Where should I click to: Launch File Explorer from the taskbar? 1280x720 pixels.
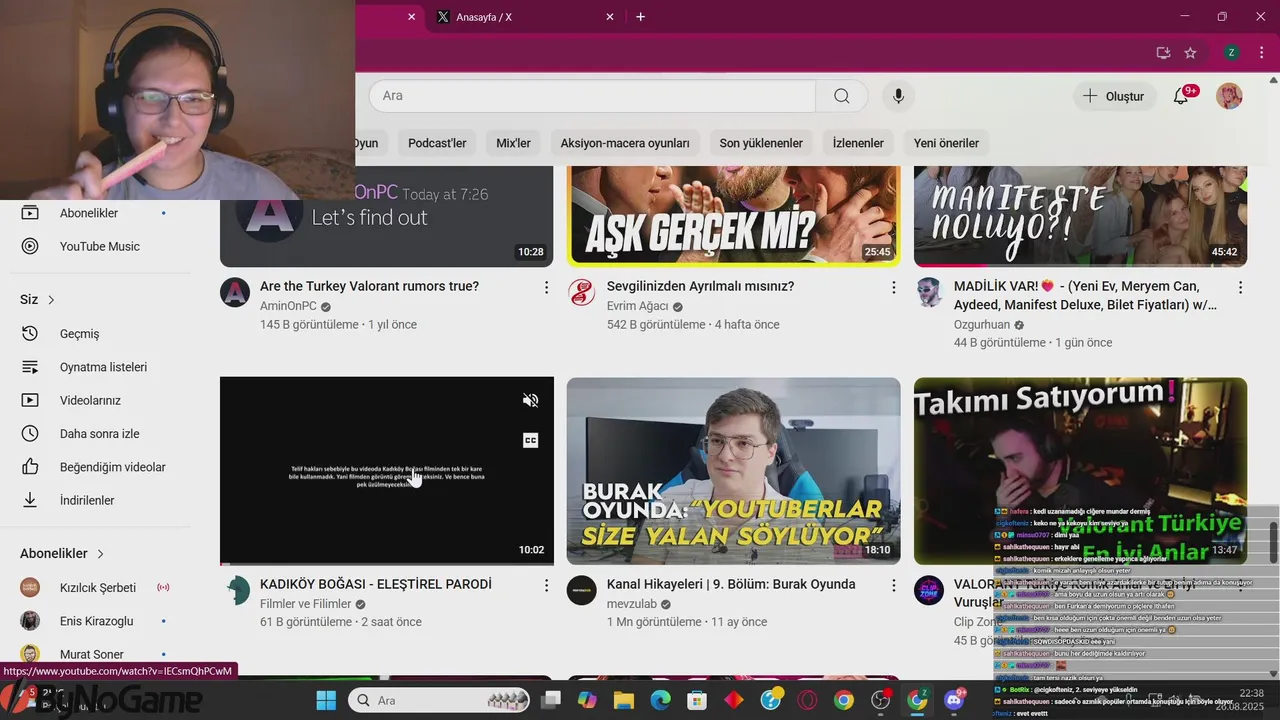pyautogui.click(x=624, y=701)
